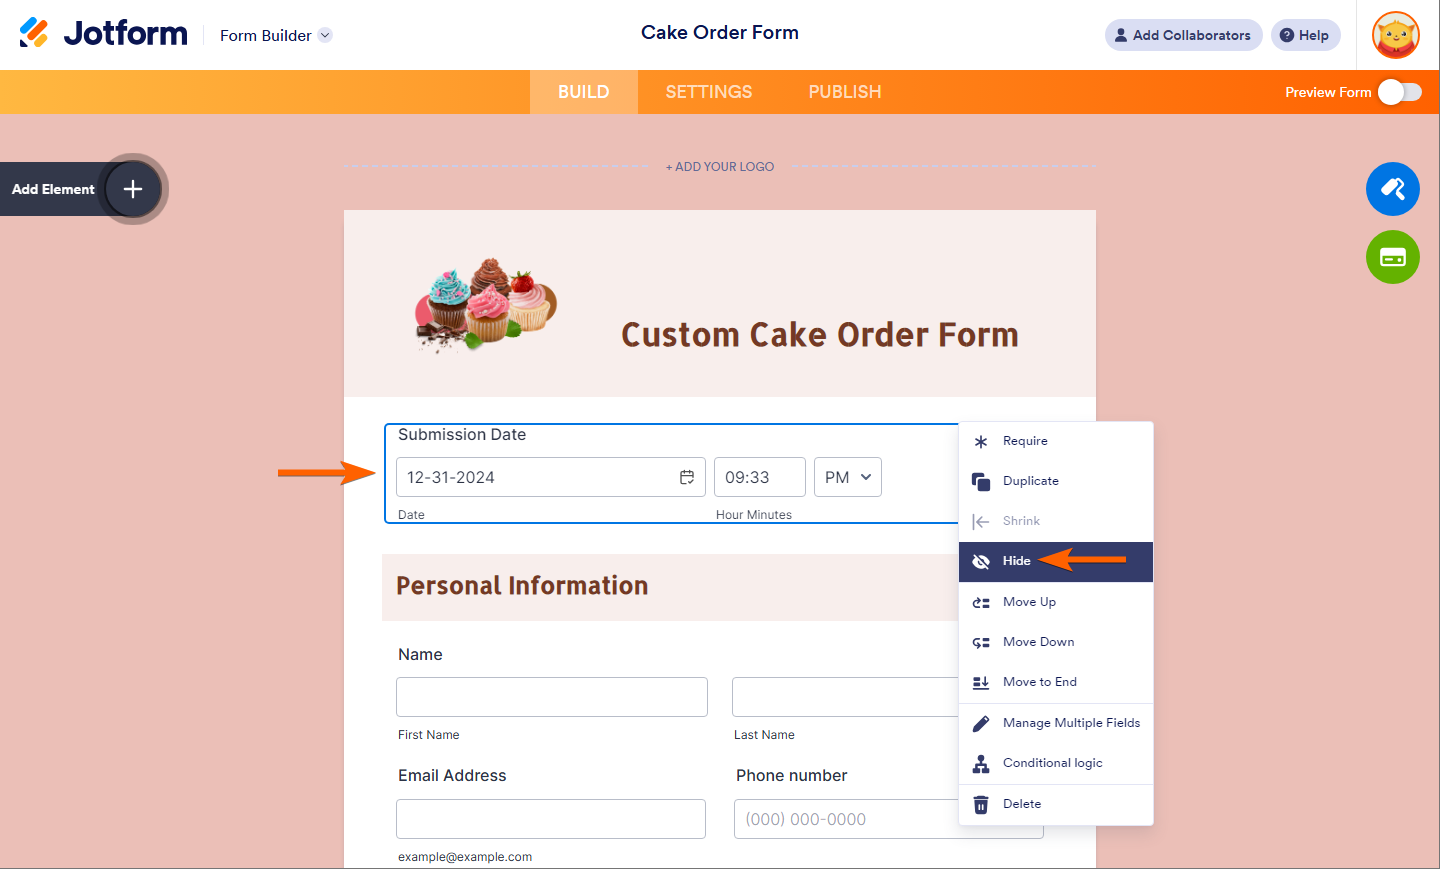Click the green payment card icon
Screen dimensions: 1440x869
1392,257
